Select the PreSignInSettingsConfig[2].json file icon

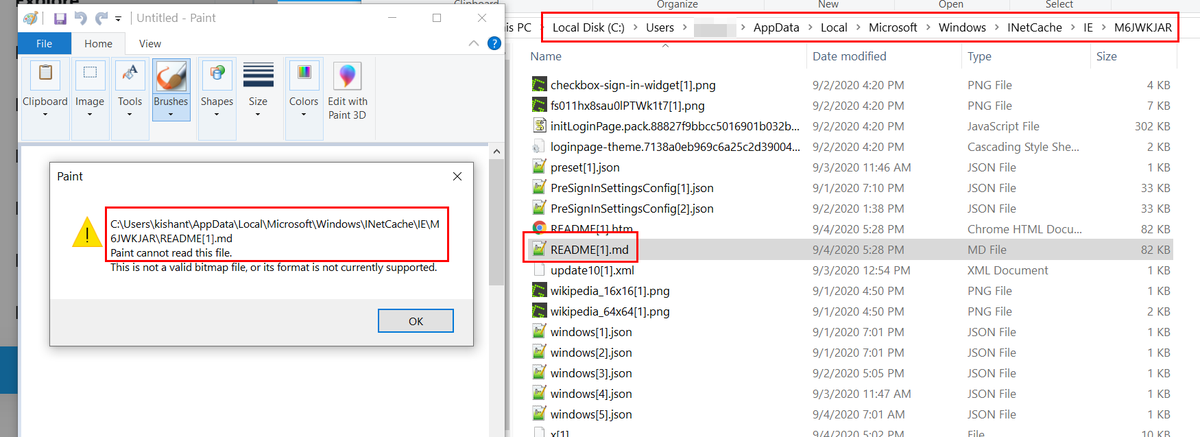coord(540,208)
